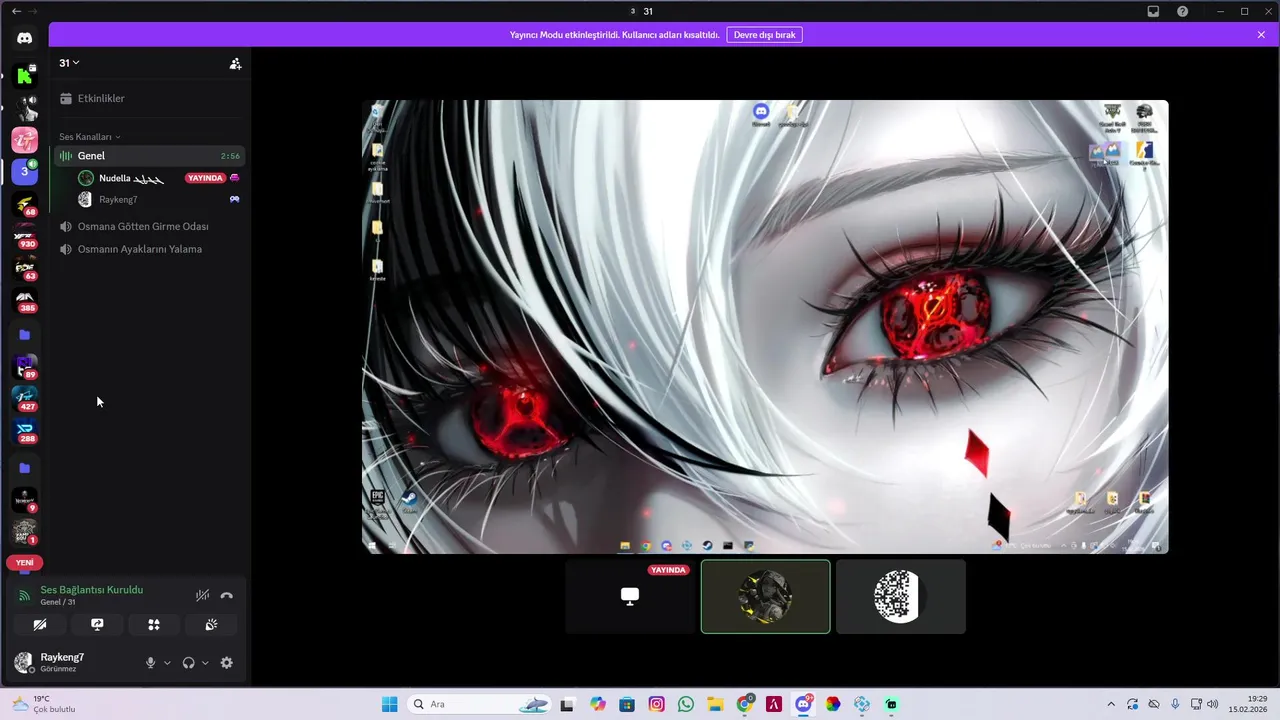Open WhatsApp from the taskbar
The width and height of the screenshot is (1280, 720).
click(x=685, y=704)
